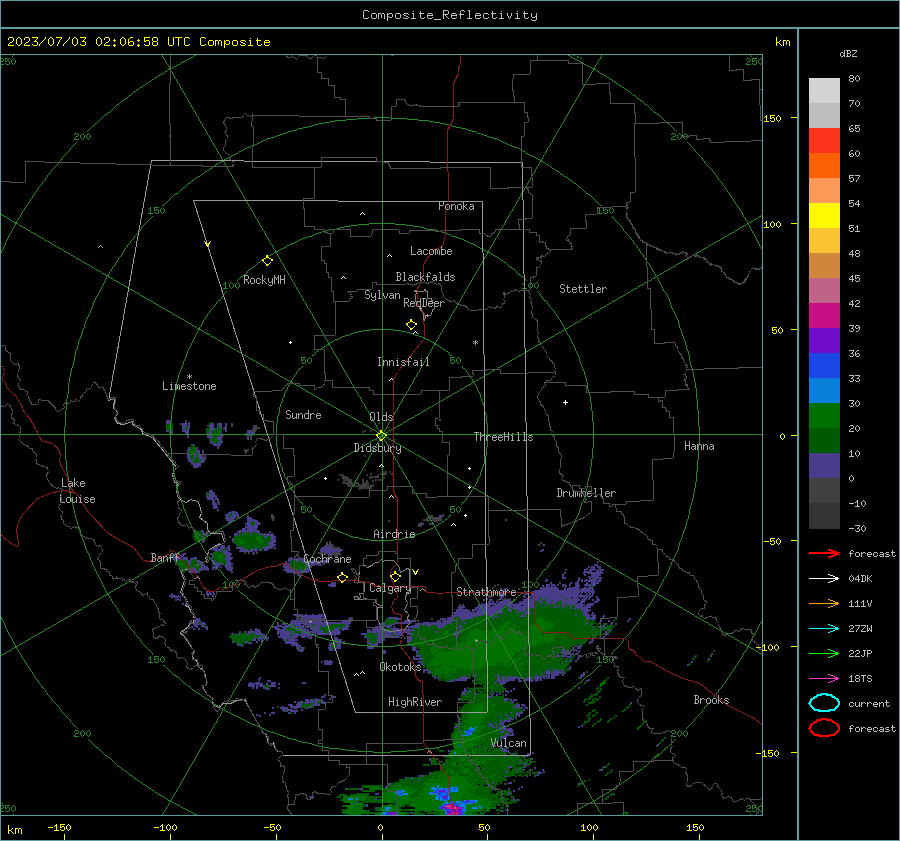Viewport: 900px width, 841px height.
Task: Click the Didsbury town label
Action: tap(377, 448)
